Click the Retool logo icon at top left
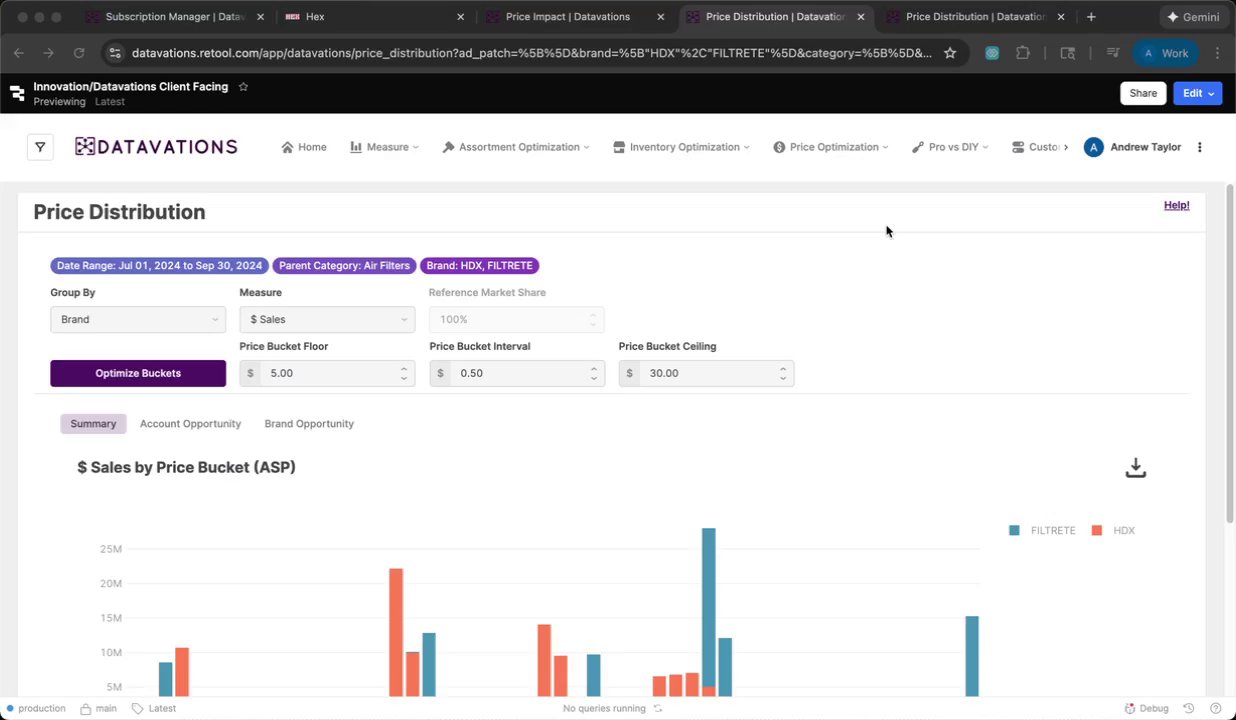This screenshot has width=1236, height=720. click(17, 93)
